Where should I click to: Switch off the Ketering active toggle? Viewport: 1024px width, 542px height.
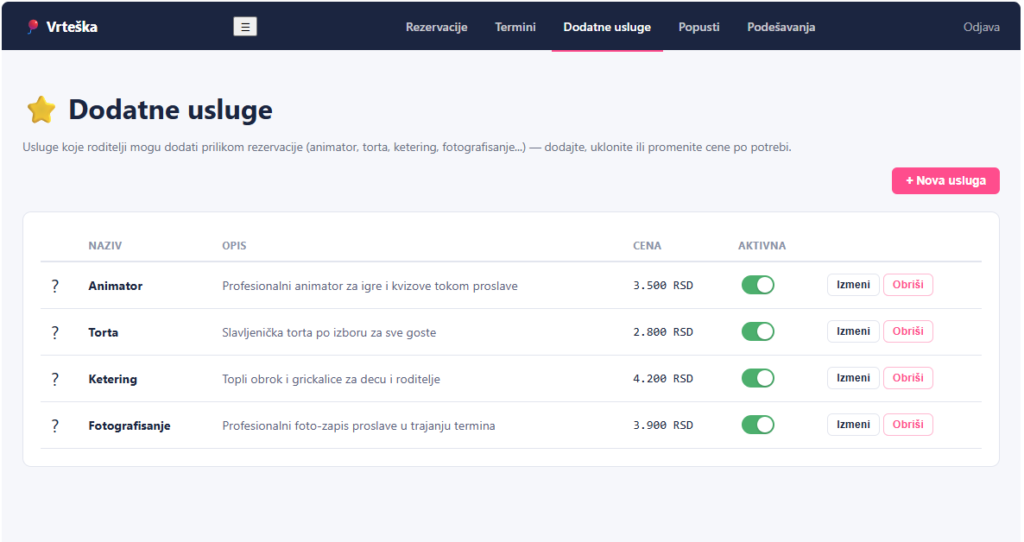point(758,378)
